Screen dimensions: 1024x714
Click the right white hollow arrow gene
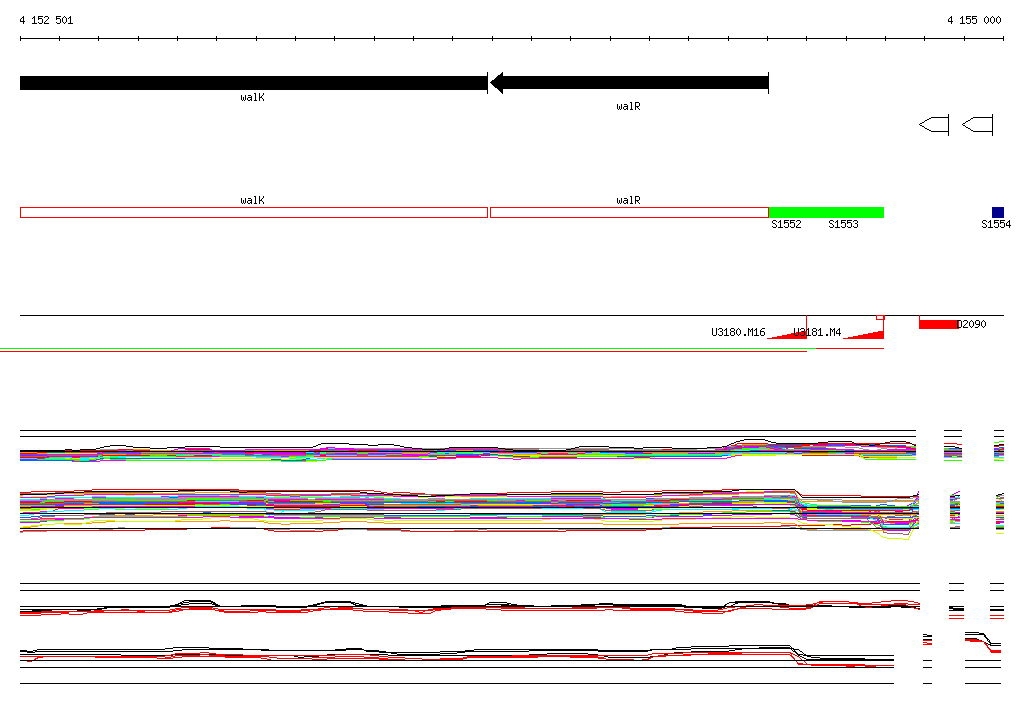pos(978,124)
